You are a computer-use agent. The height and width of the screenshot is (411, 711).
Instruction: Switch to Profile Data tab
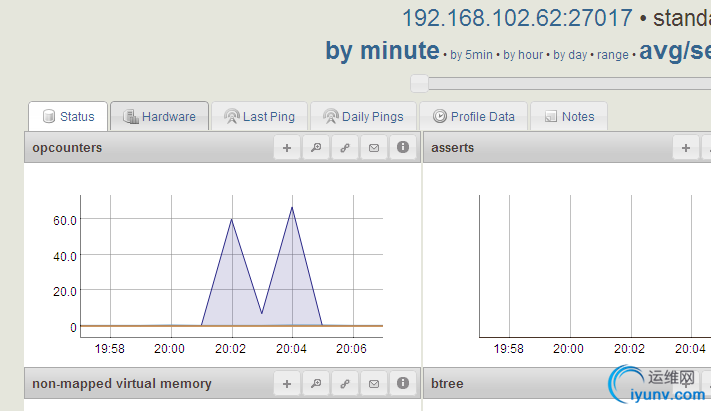[473, 117]
